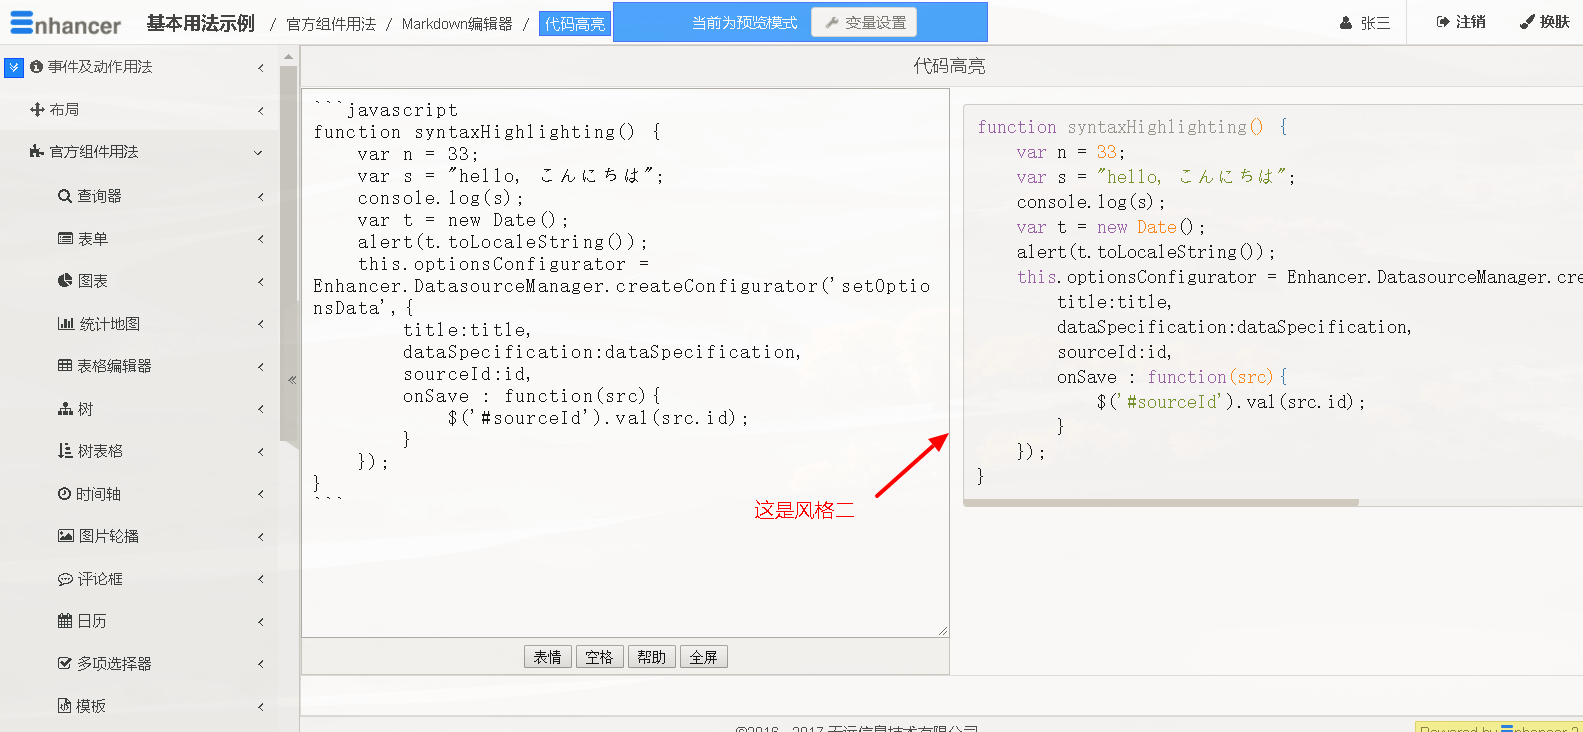1583x732 pixels.
Task: Click the 帮助 button
Action: (x=651, y=657)
